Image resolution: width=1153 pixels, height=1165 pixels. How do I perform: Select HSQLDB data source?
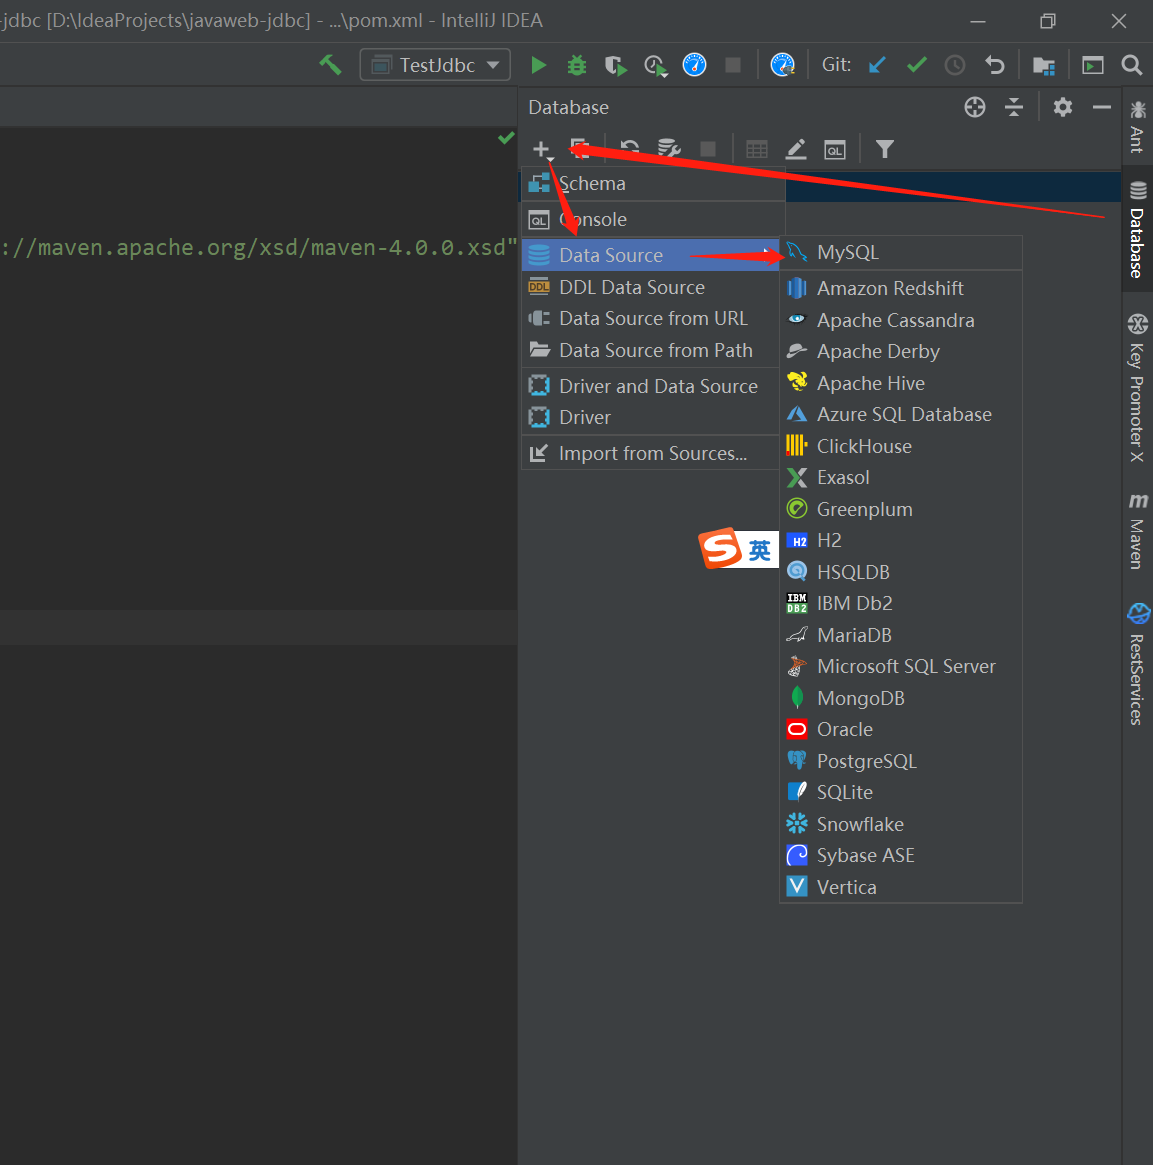click(901, 572)
